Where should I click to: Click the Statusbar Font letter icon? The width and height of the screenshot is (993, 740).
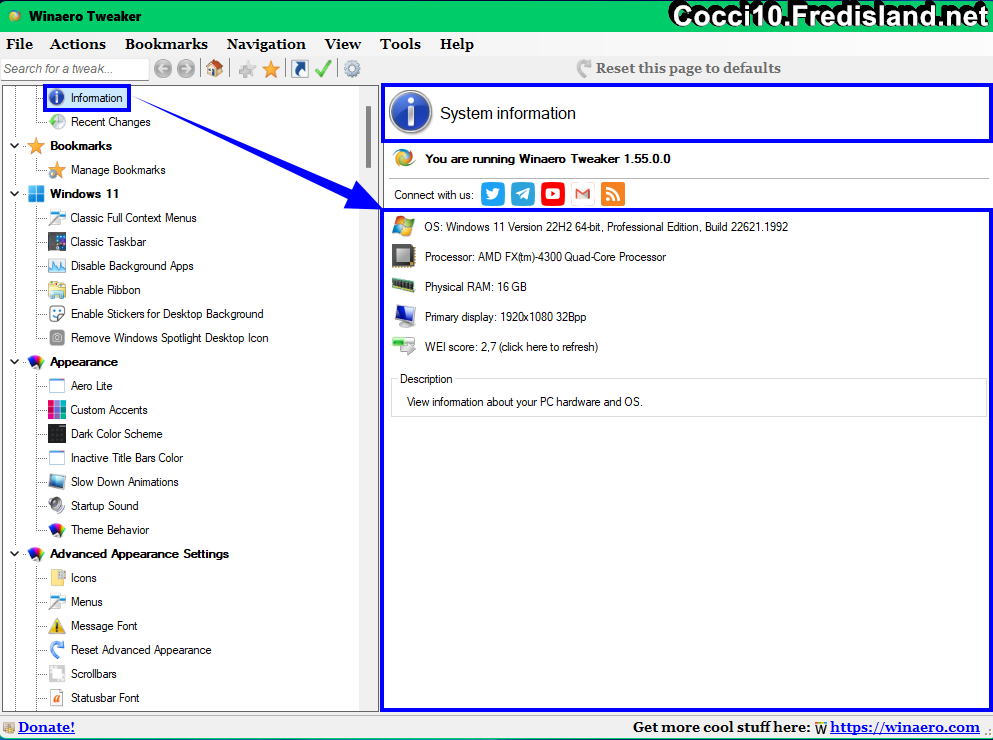click(x=57, y=698)
